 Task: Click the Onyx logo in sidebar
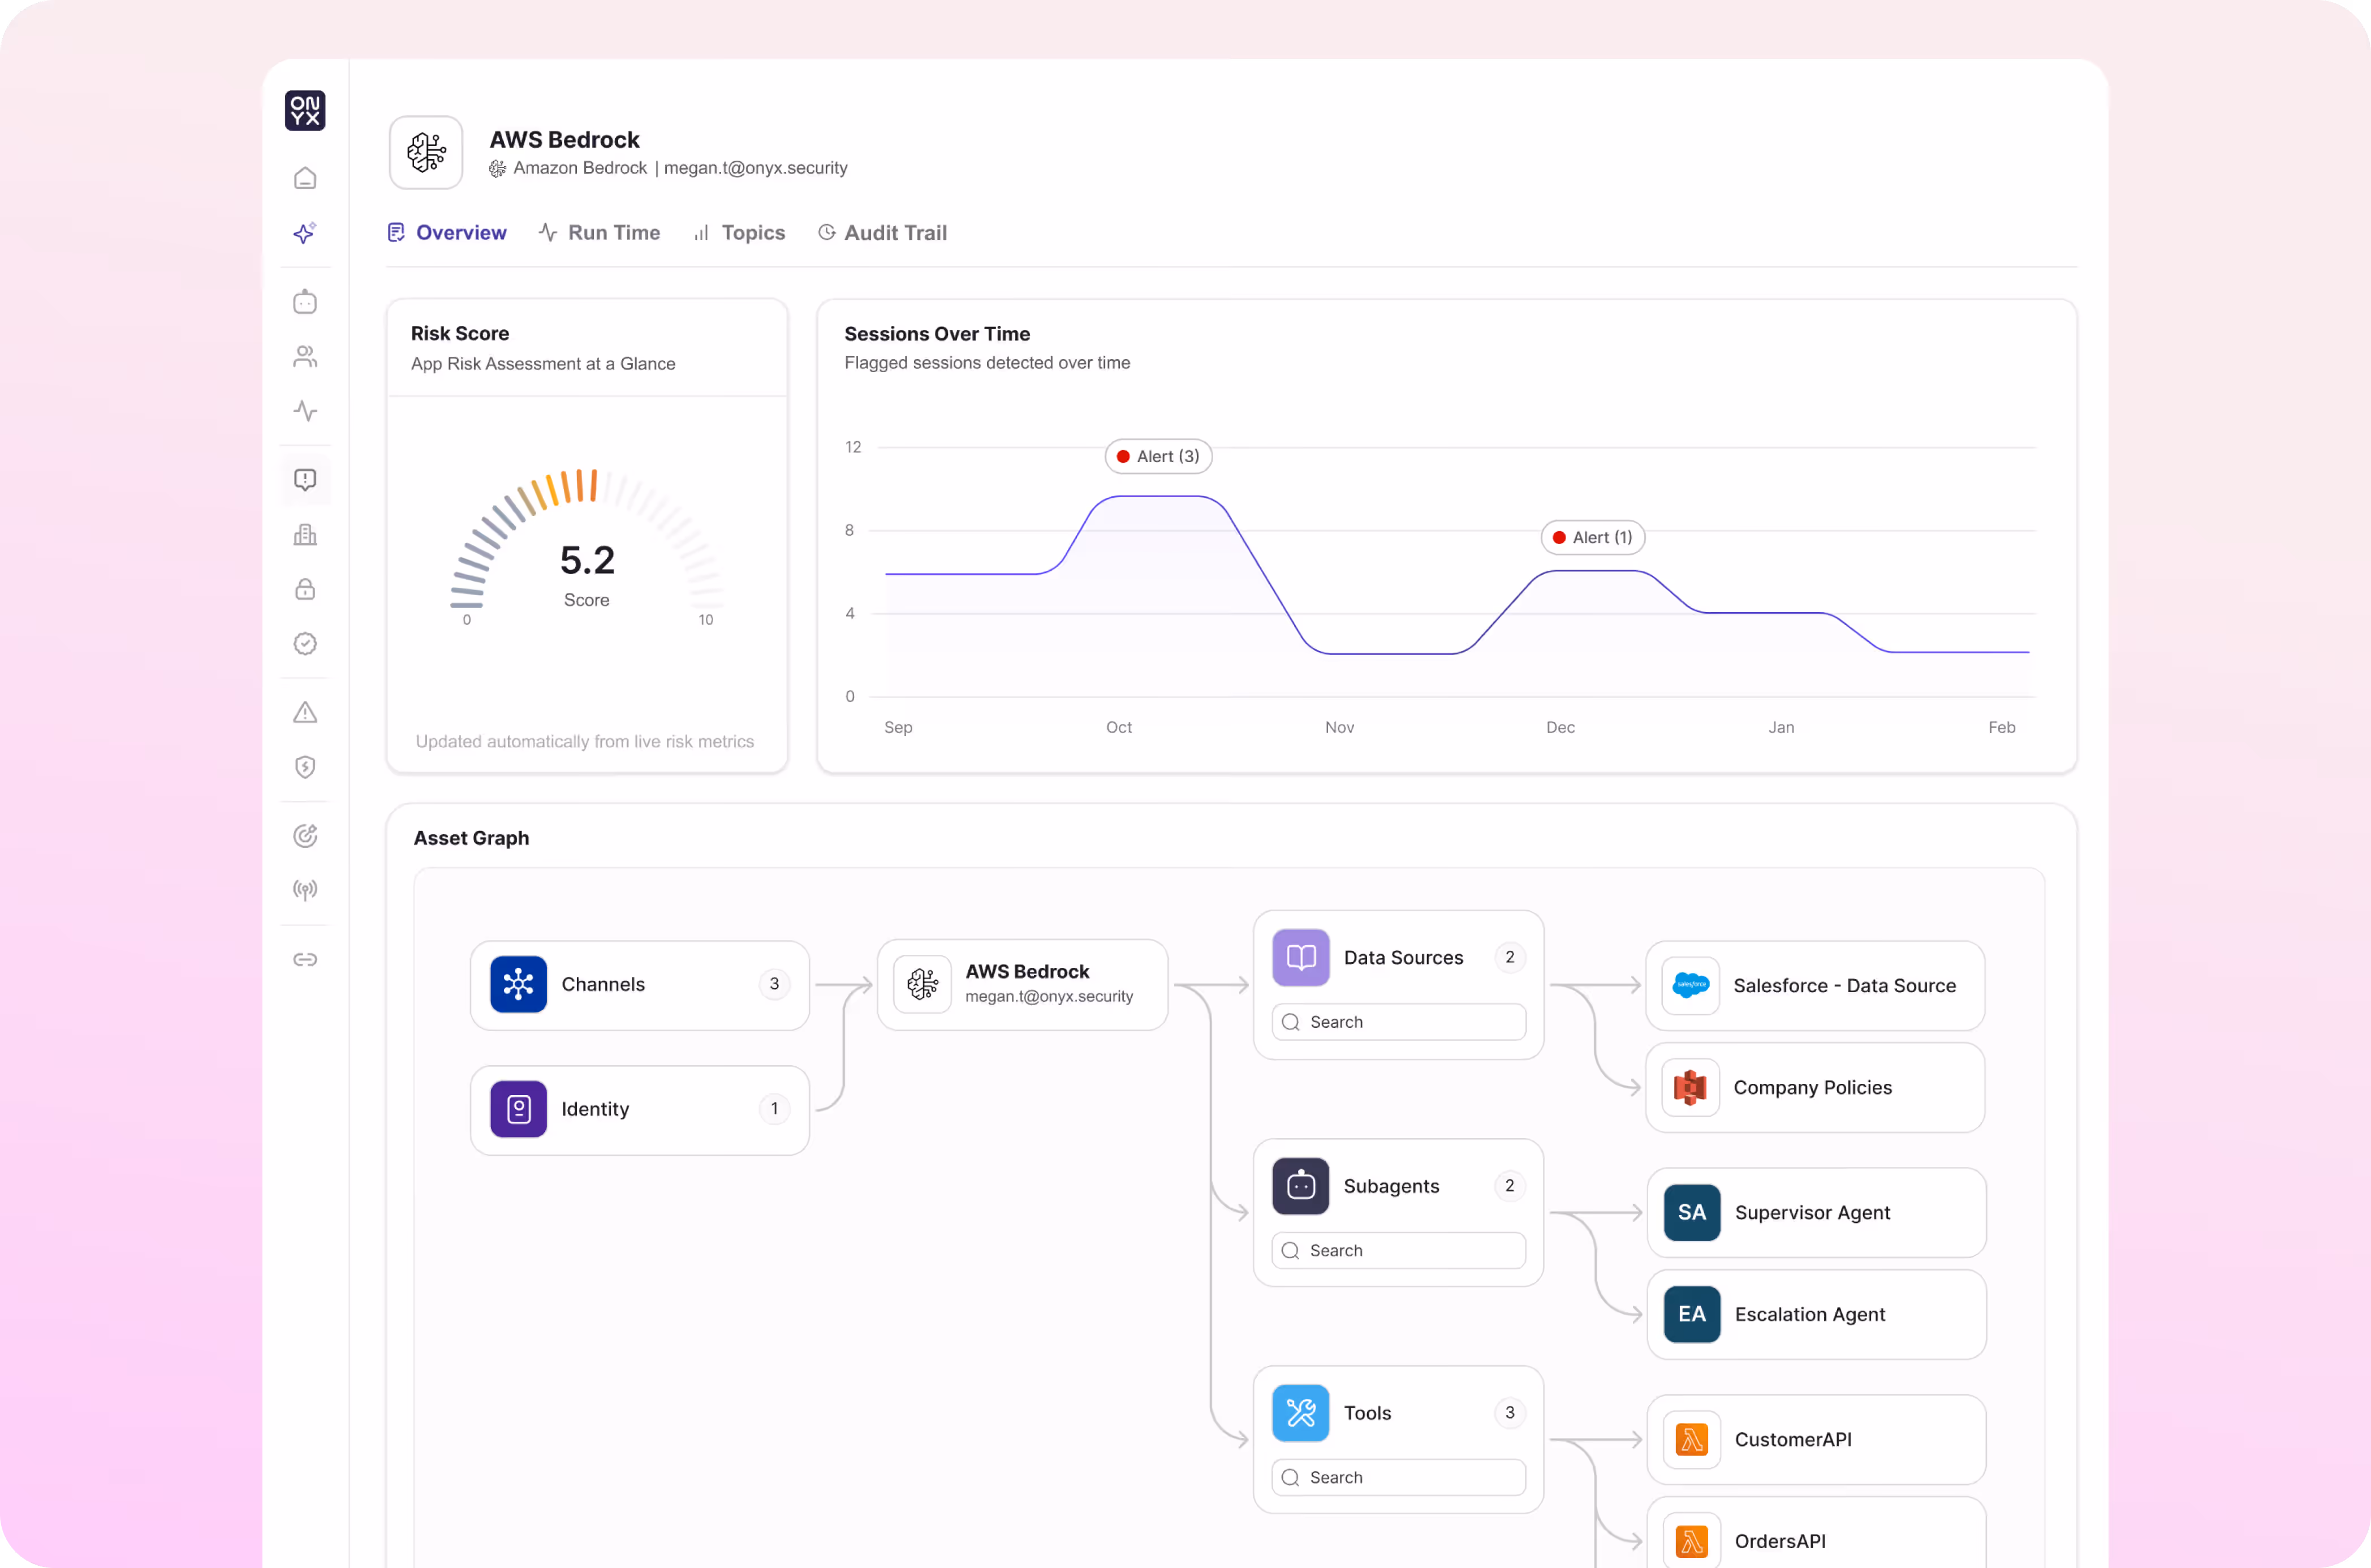(x=305, y=110)
